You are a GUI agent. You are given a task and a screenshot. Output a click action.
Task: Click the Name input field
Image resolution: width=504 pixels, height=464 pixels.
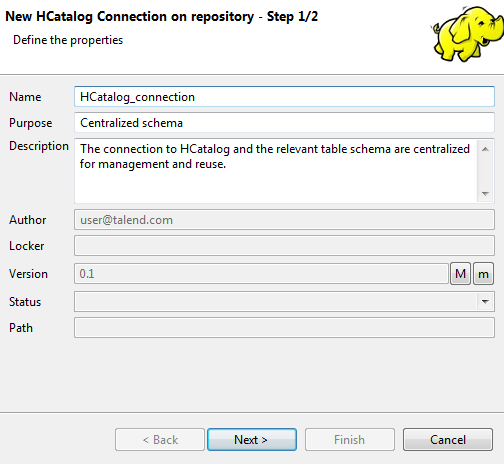(284, 97)
